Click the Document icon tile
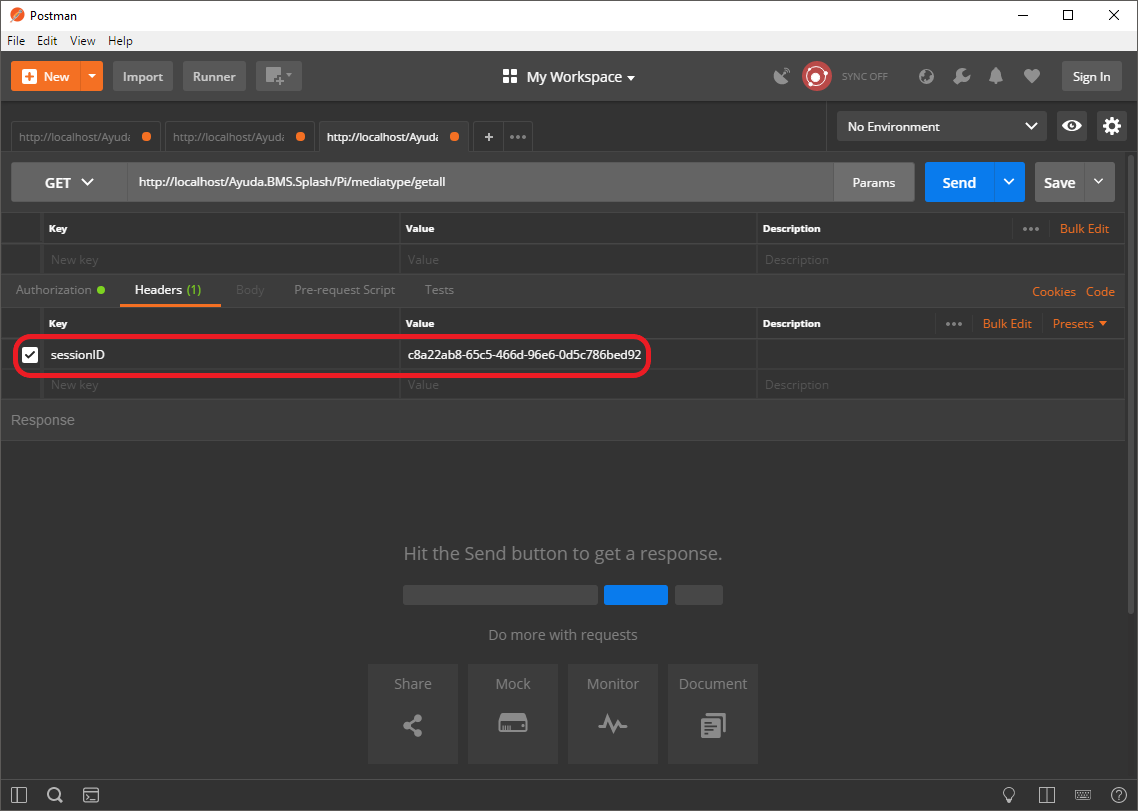The image size is (1138, 811). coord(713,713)
